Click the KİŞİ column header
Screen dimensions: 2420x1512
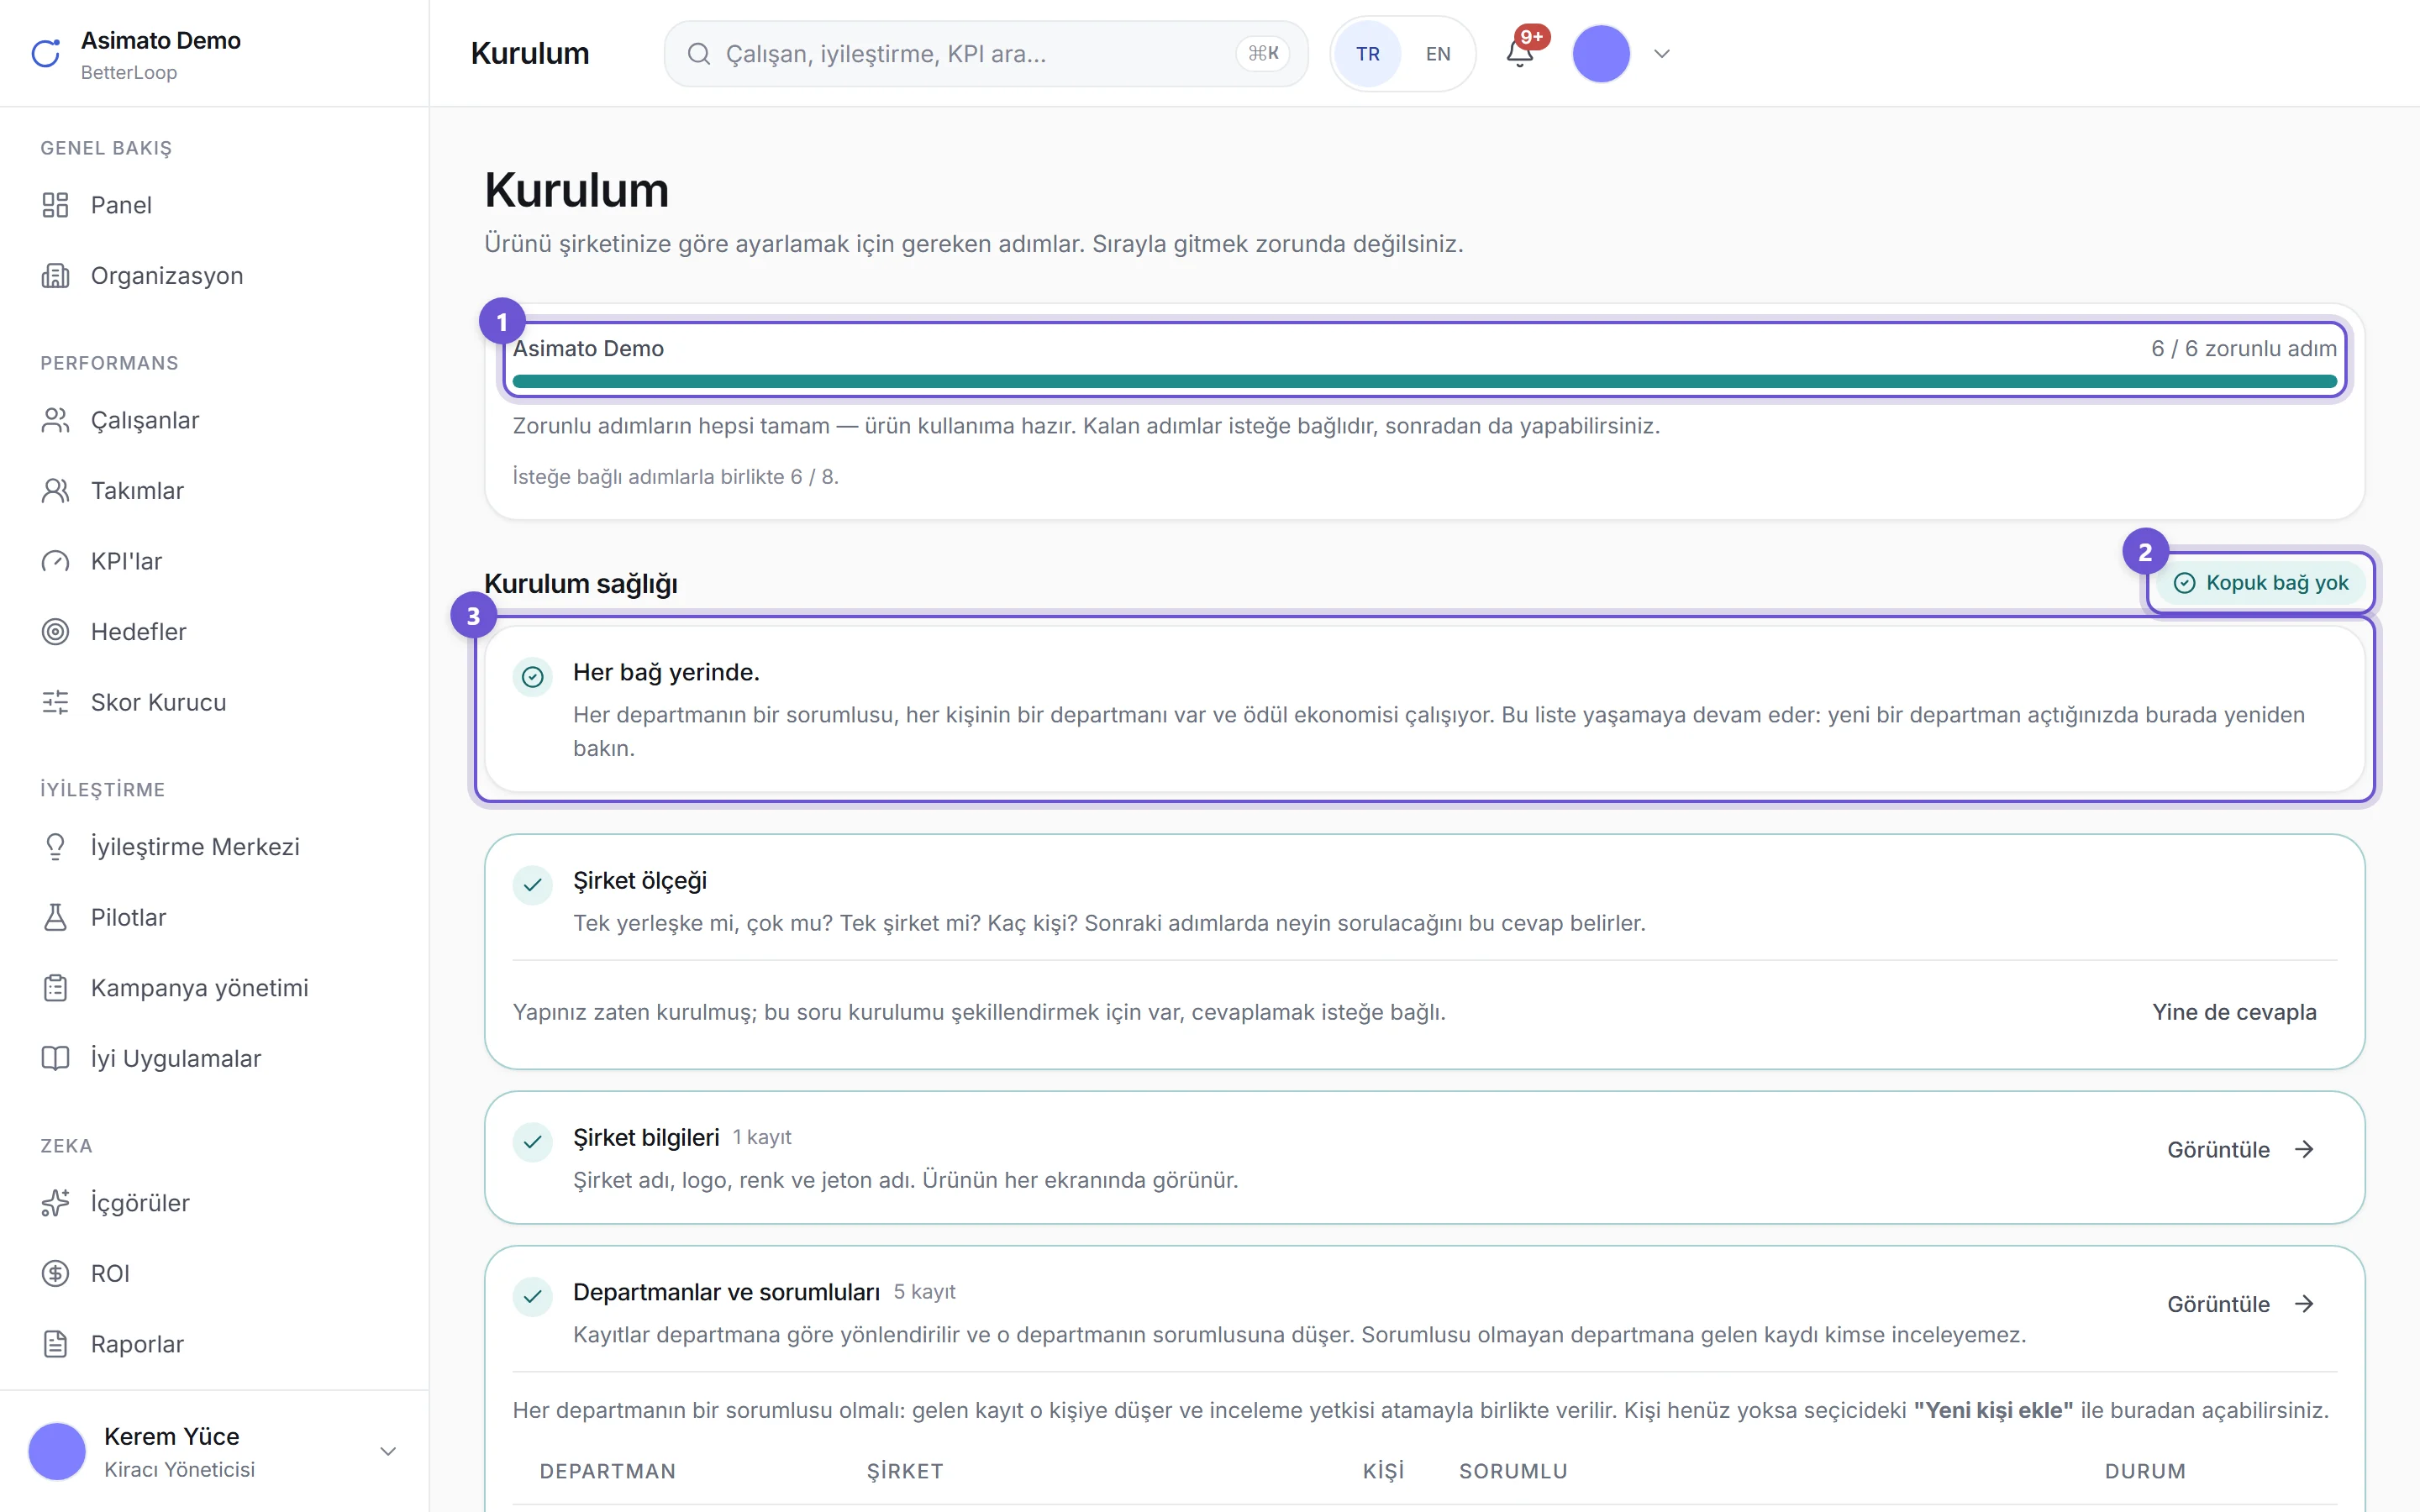(1383, 1471)
